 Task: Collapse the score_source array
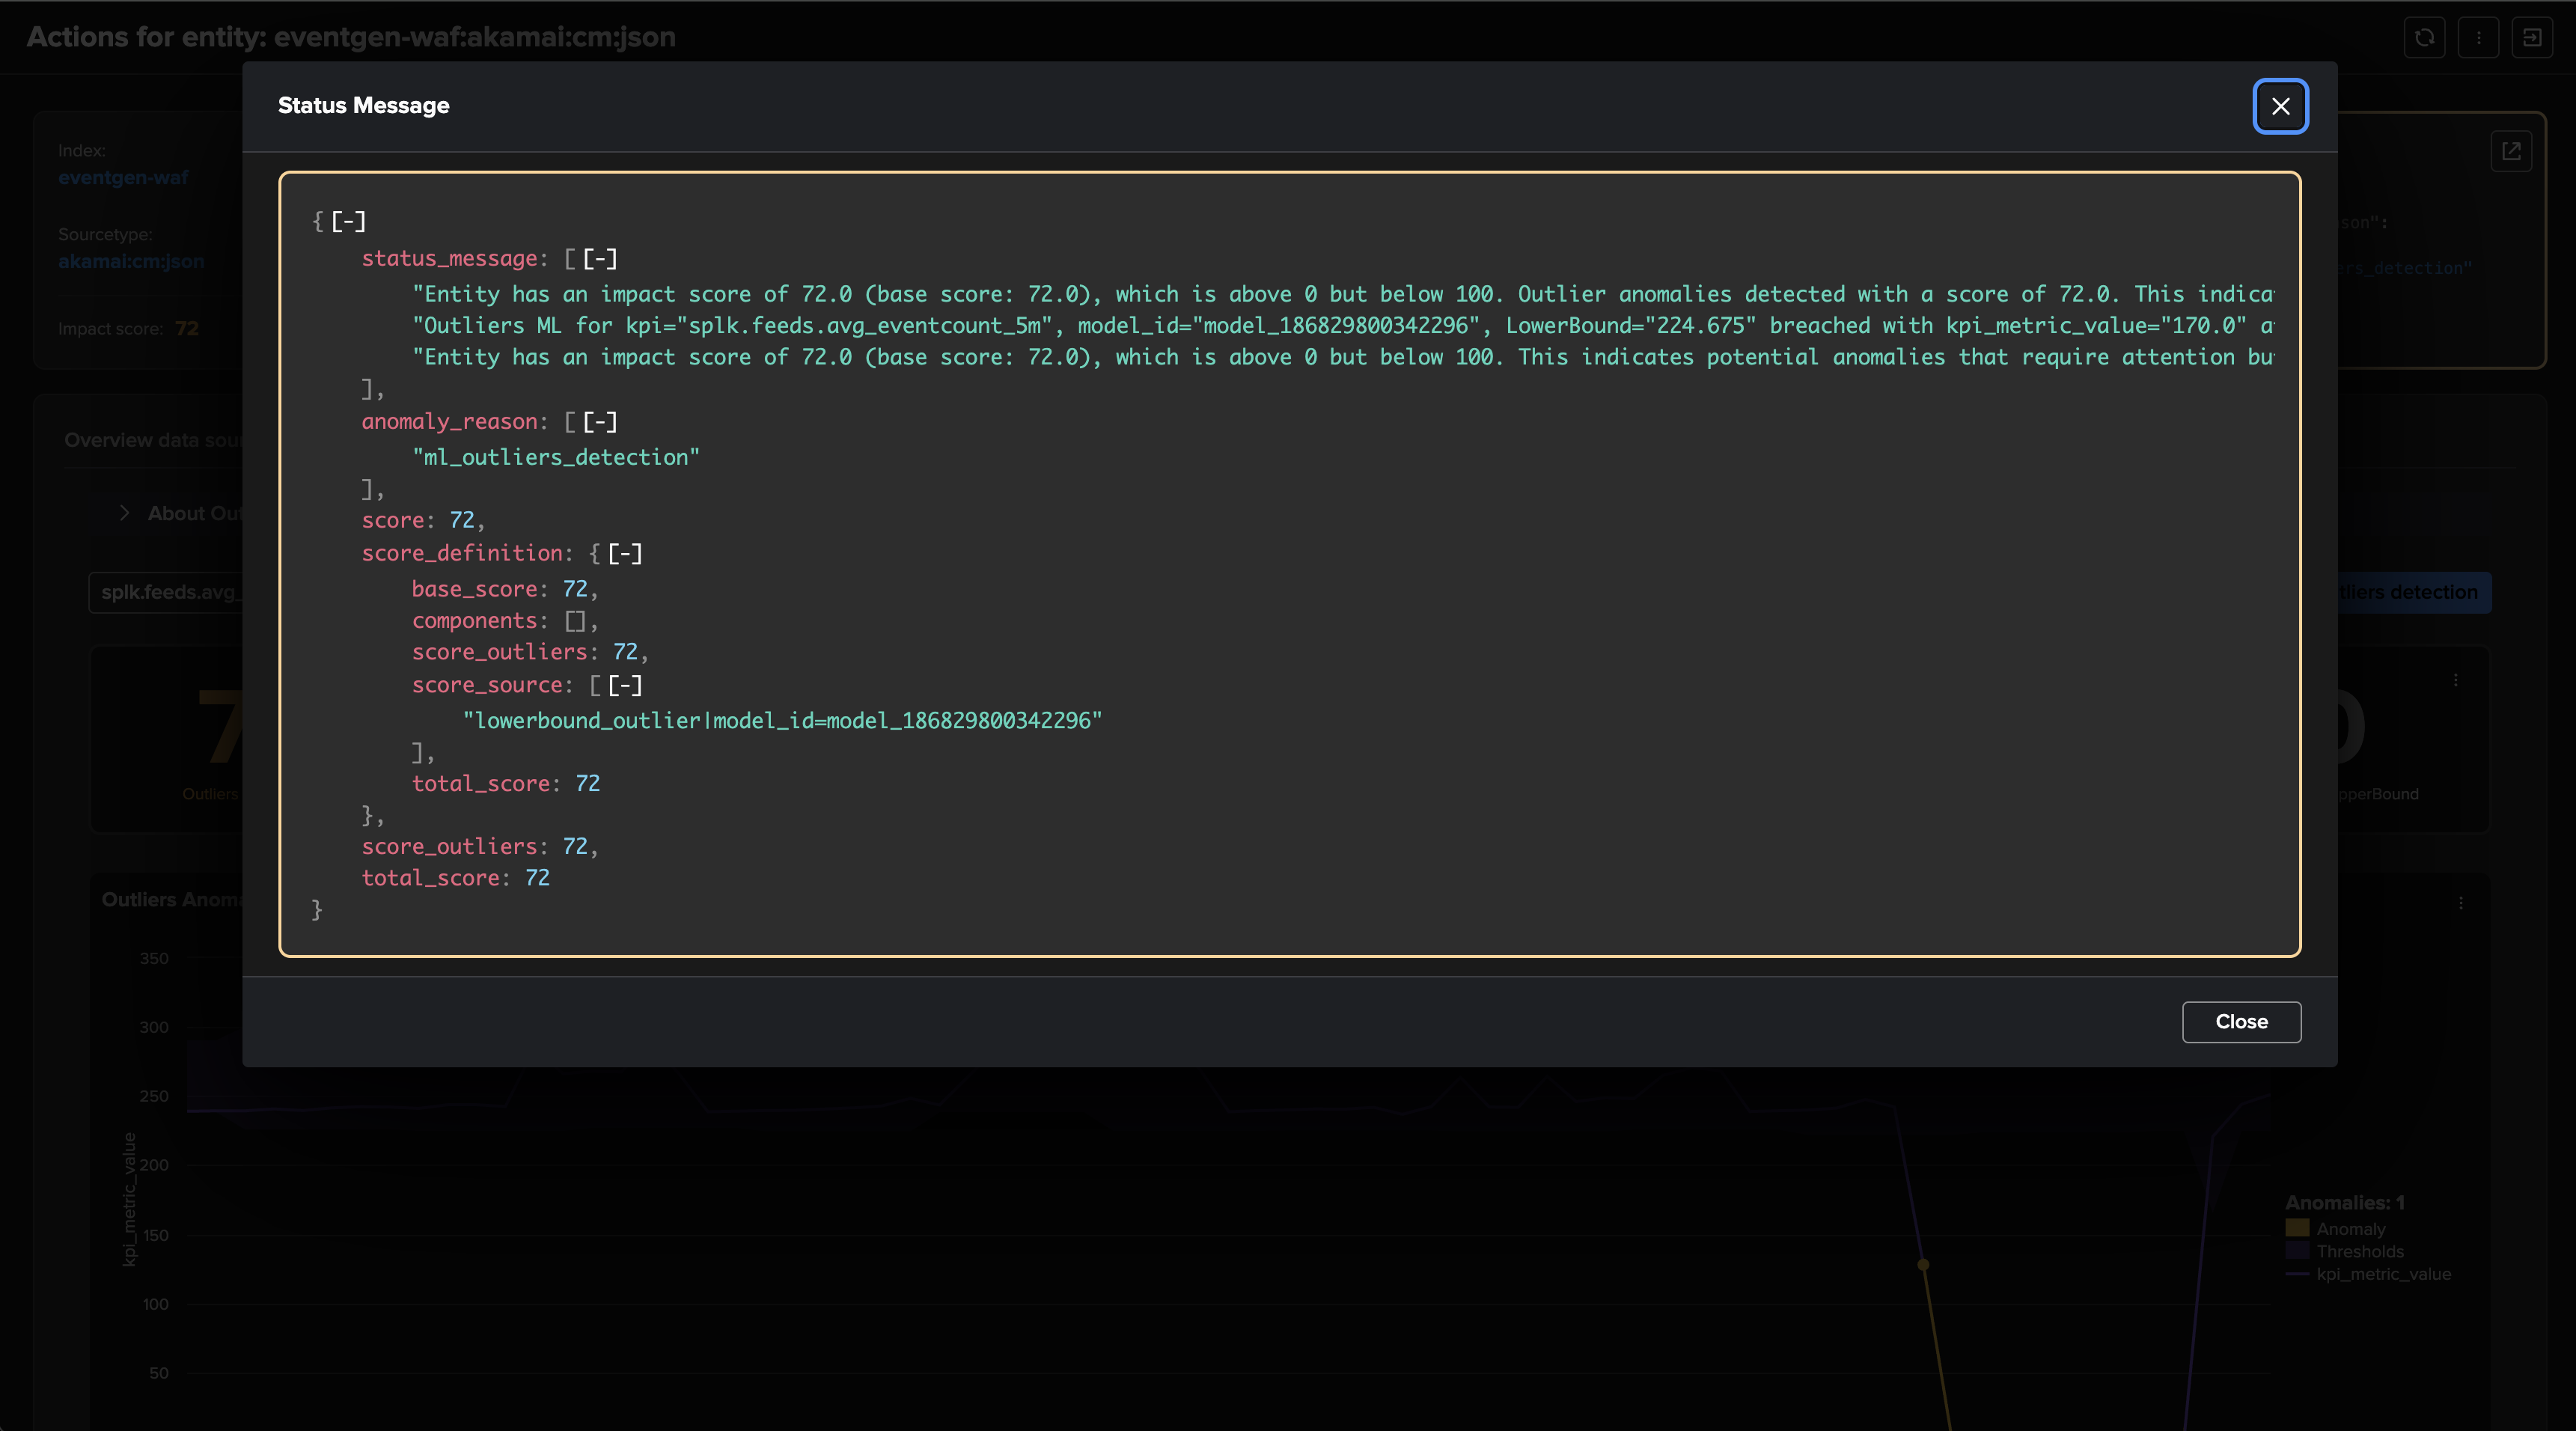[625, 685]
